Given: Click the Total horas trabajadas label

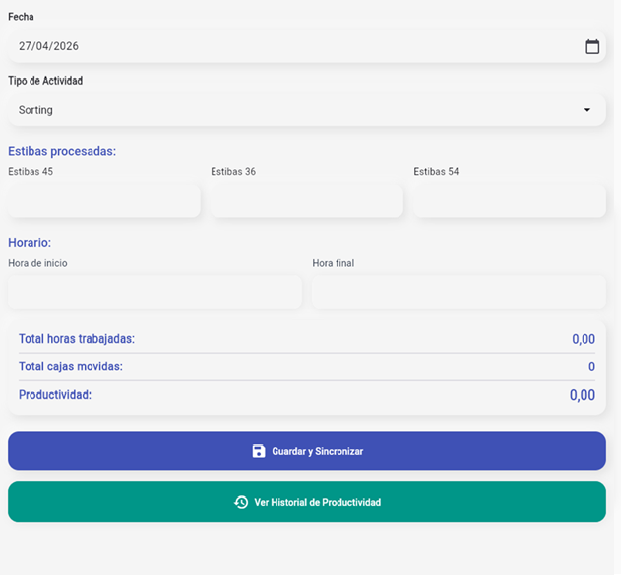Looking at the screenshot, I should pos(77,339).
